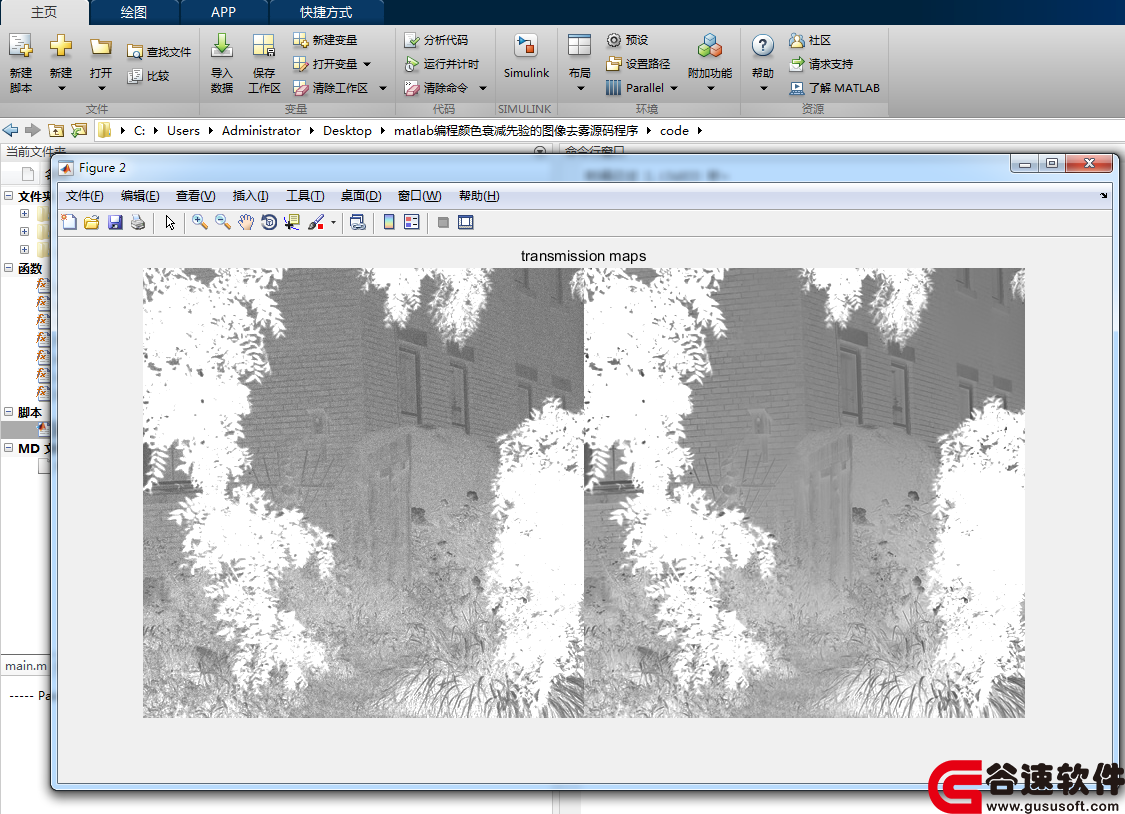This screenshot has width=1125, height=814.
Task: Click Show Plot Tools and Dock Figure icon
Action: [x=466, y=222]
